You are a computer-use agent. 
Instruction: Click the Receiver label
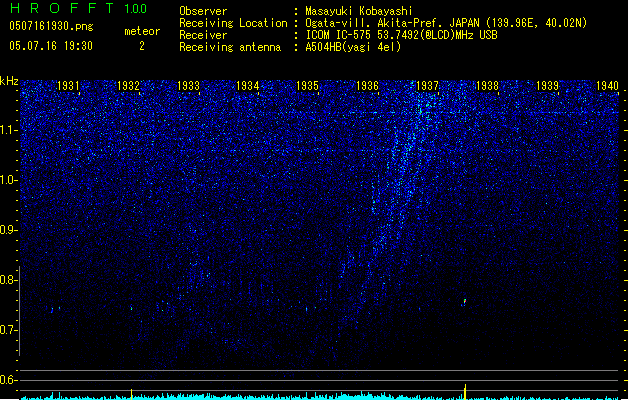[203, 35]
